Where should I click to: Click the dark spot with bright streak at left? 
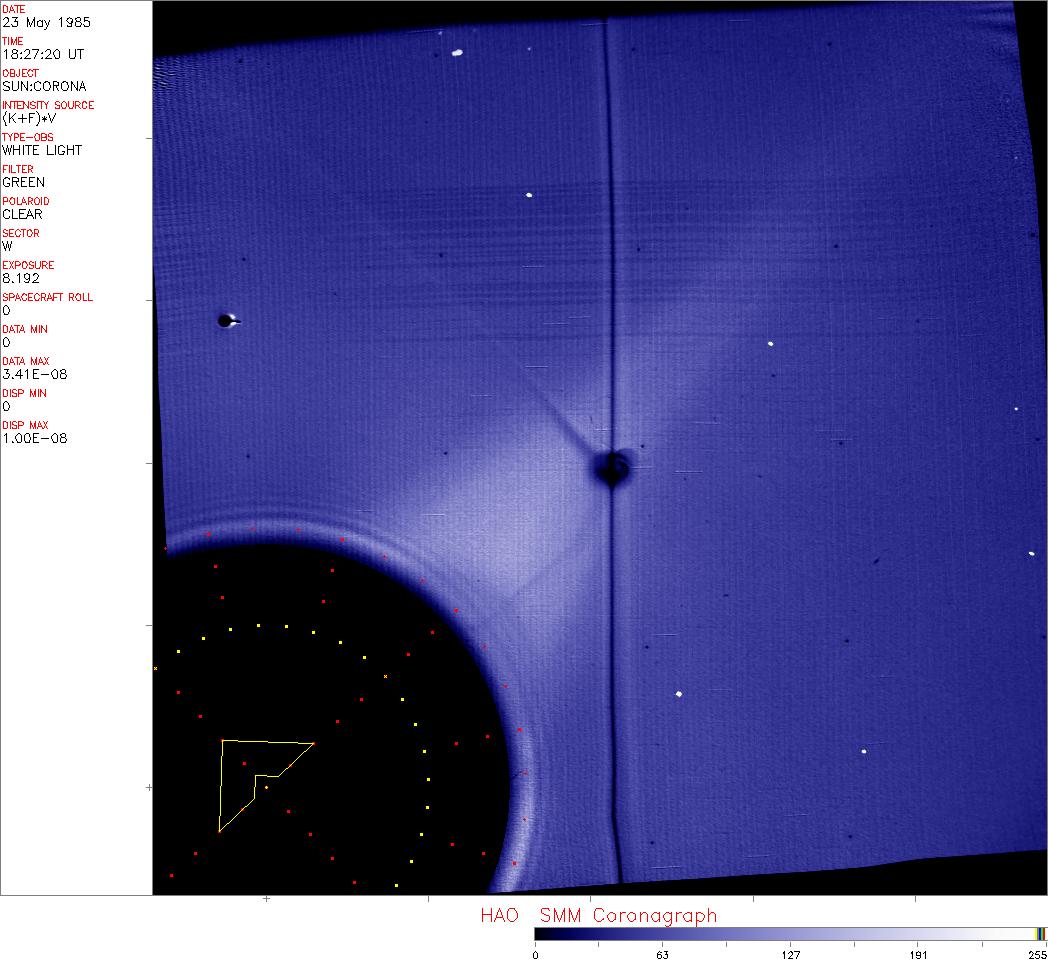click(227, 321)
